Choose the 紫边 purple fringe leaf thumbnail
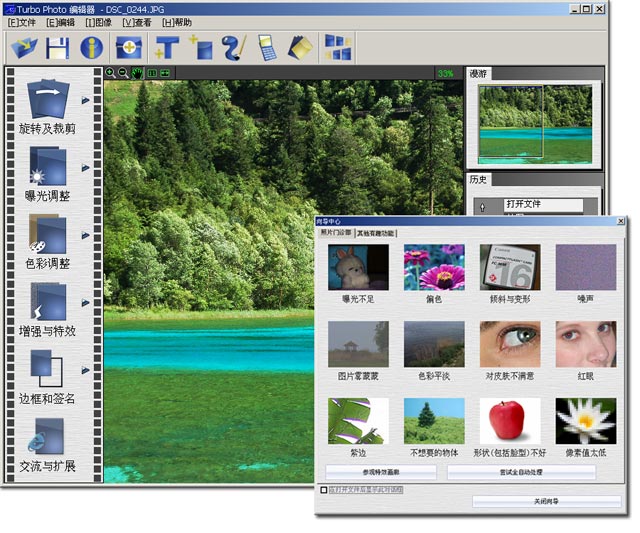This screenshot has width=640, height=533. (x=358, y=421)
